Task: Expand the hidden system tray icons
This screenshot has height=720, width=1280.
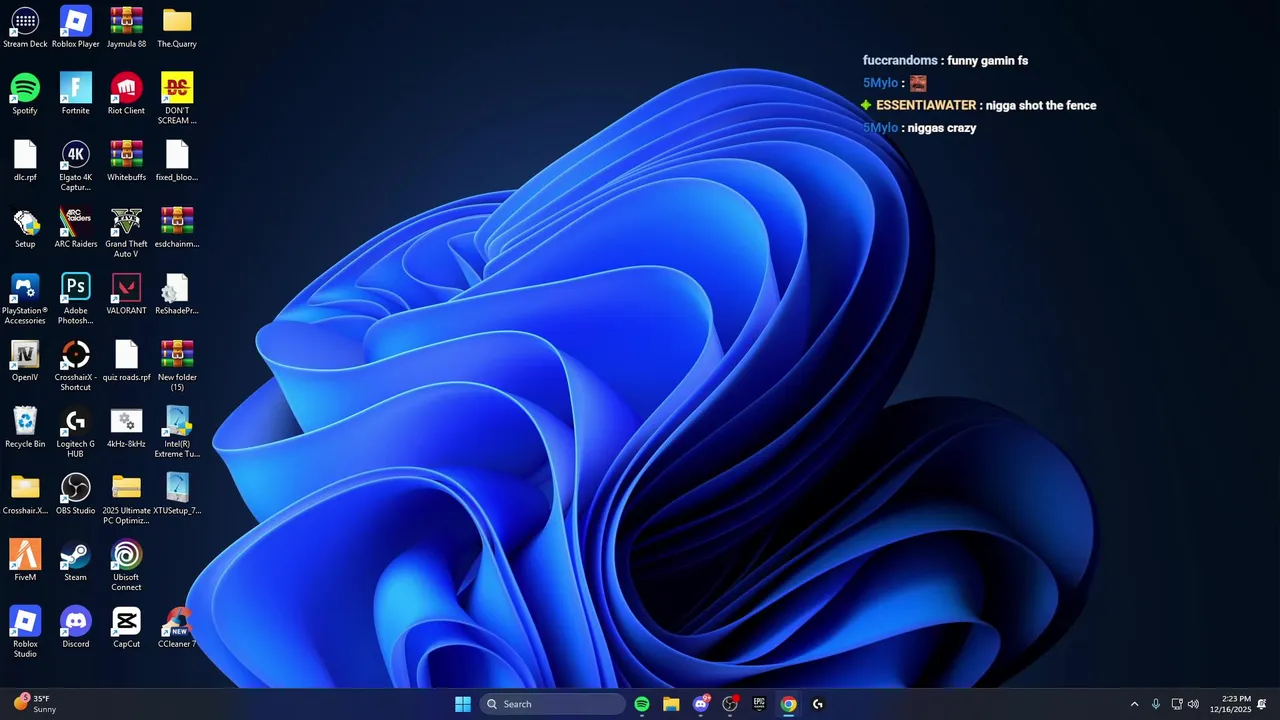Action: (x=1134, y=704)
